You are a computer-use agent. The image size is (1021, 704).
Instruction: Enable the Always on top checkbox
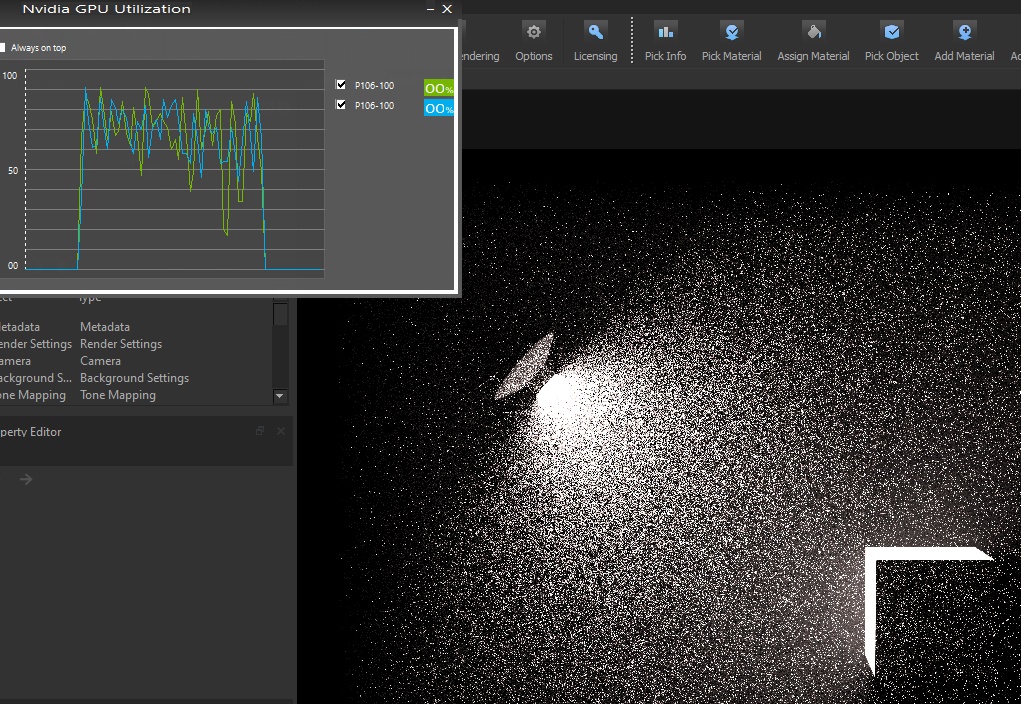tap(3, 48)
